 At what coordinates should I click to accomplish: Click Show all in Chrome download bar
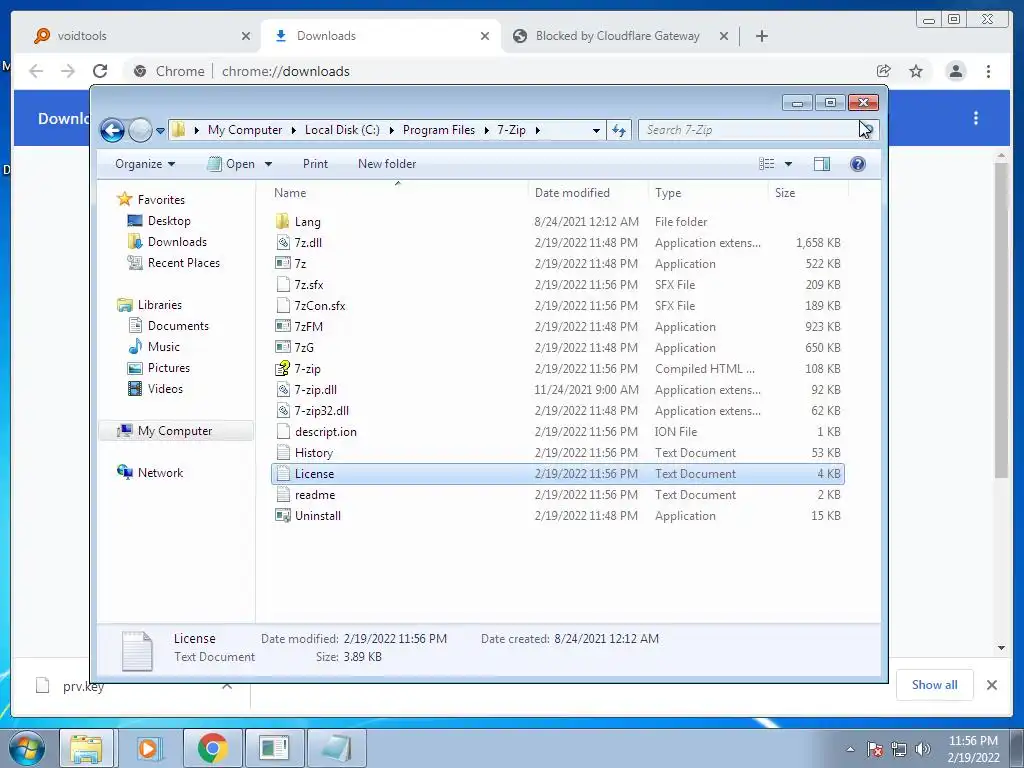[x=935, y=684]
